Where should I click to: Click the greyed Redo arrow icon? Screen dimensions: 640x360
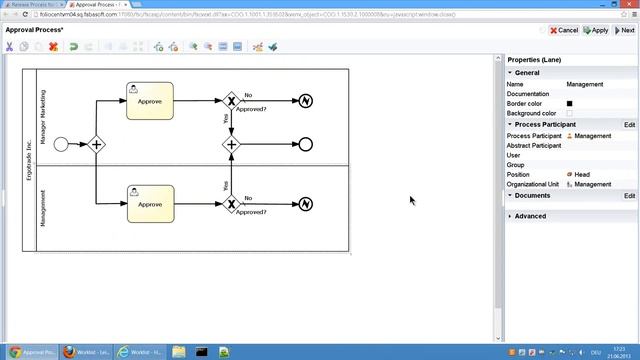(x=88, y=47)
